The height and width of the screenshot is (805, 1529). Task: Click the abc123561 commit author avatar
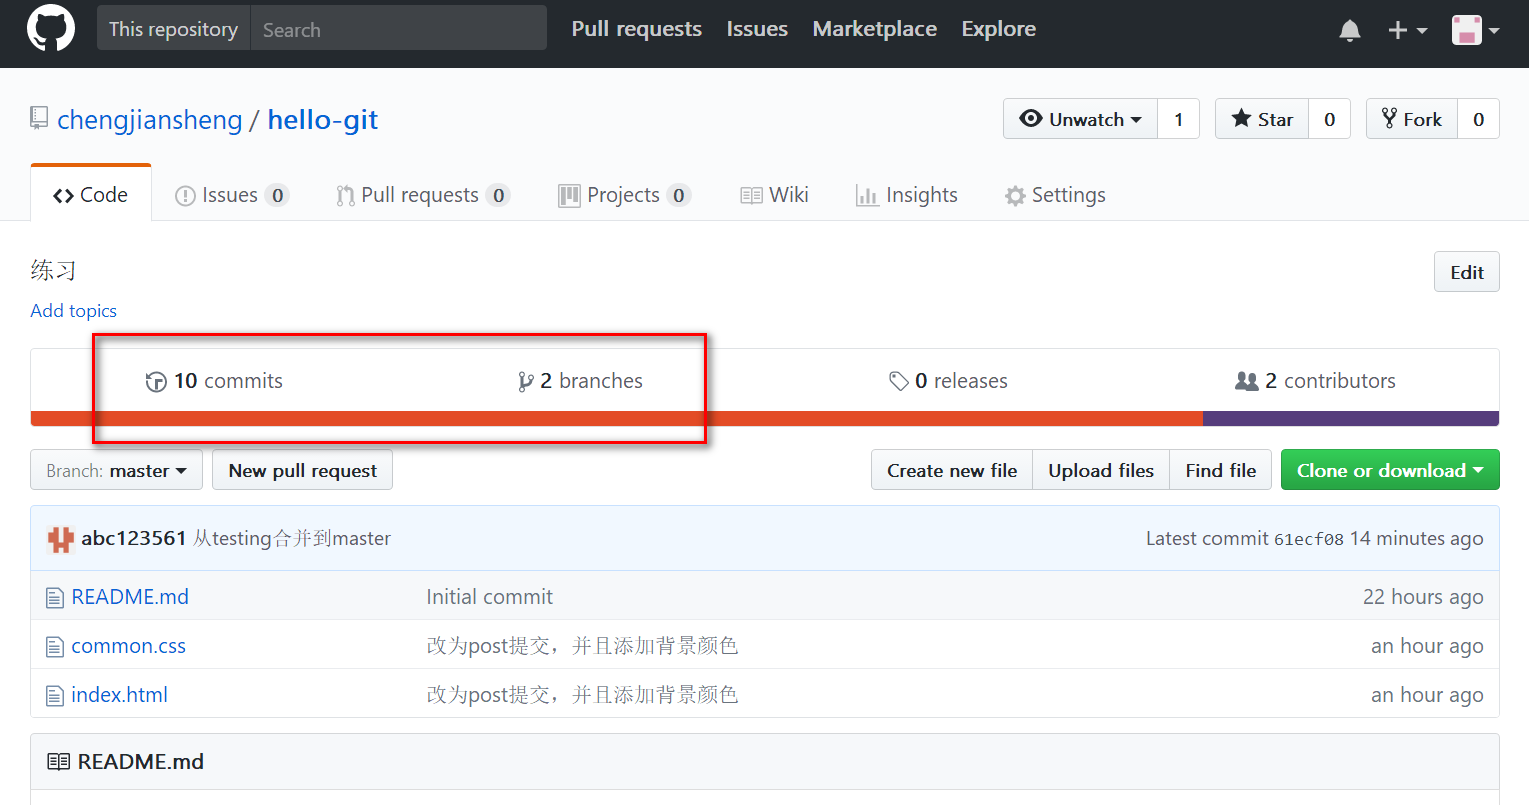pyautogui.click(x=61, y=539)
